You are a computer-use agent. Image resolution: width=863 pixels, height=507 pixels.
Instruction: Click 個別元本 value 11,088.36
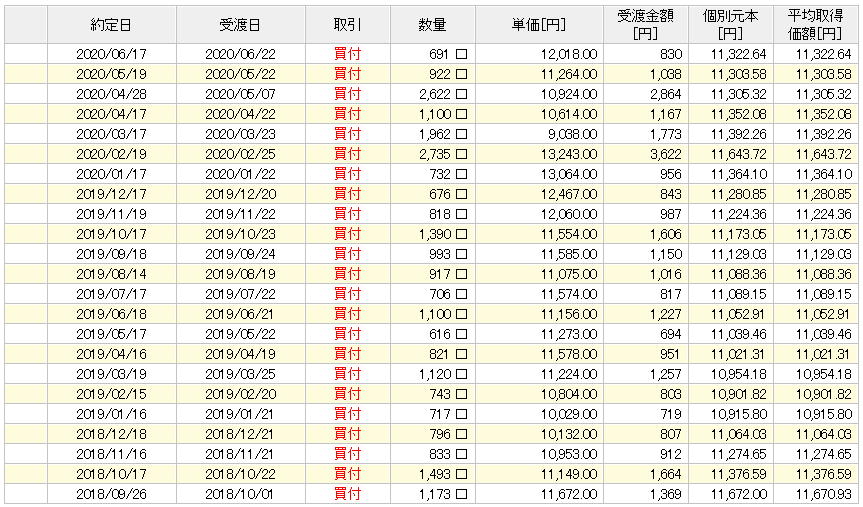click(x=739, y=274)
